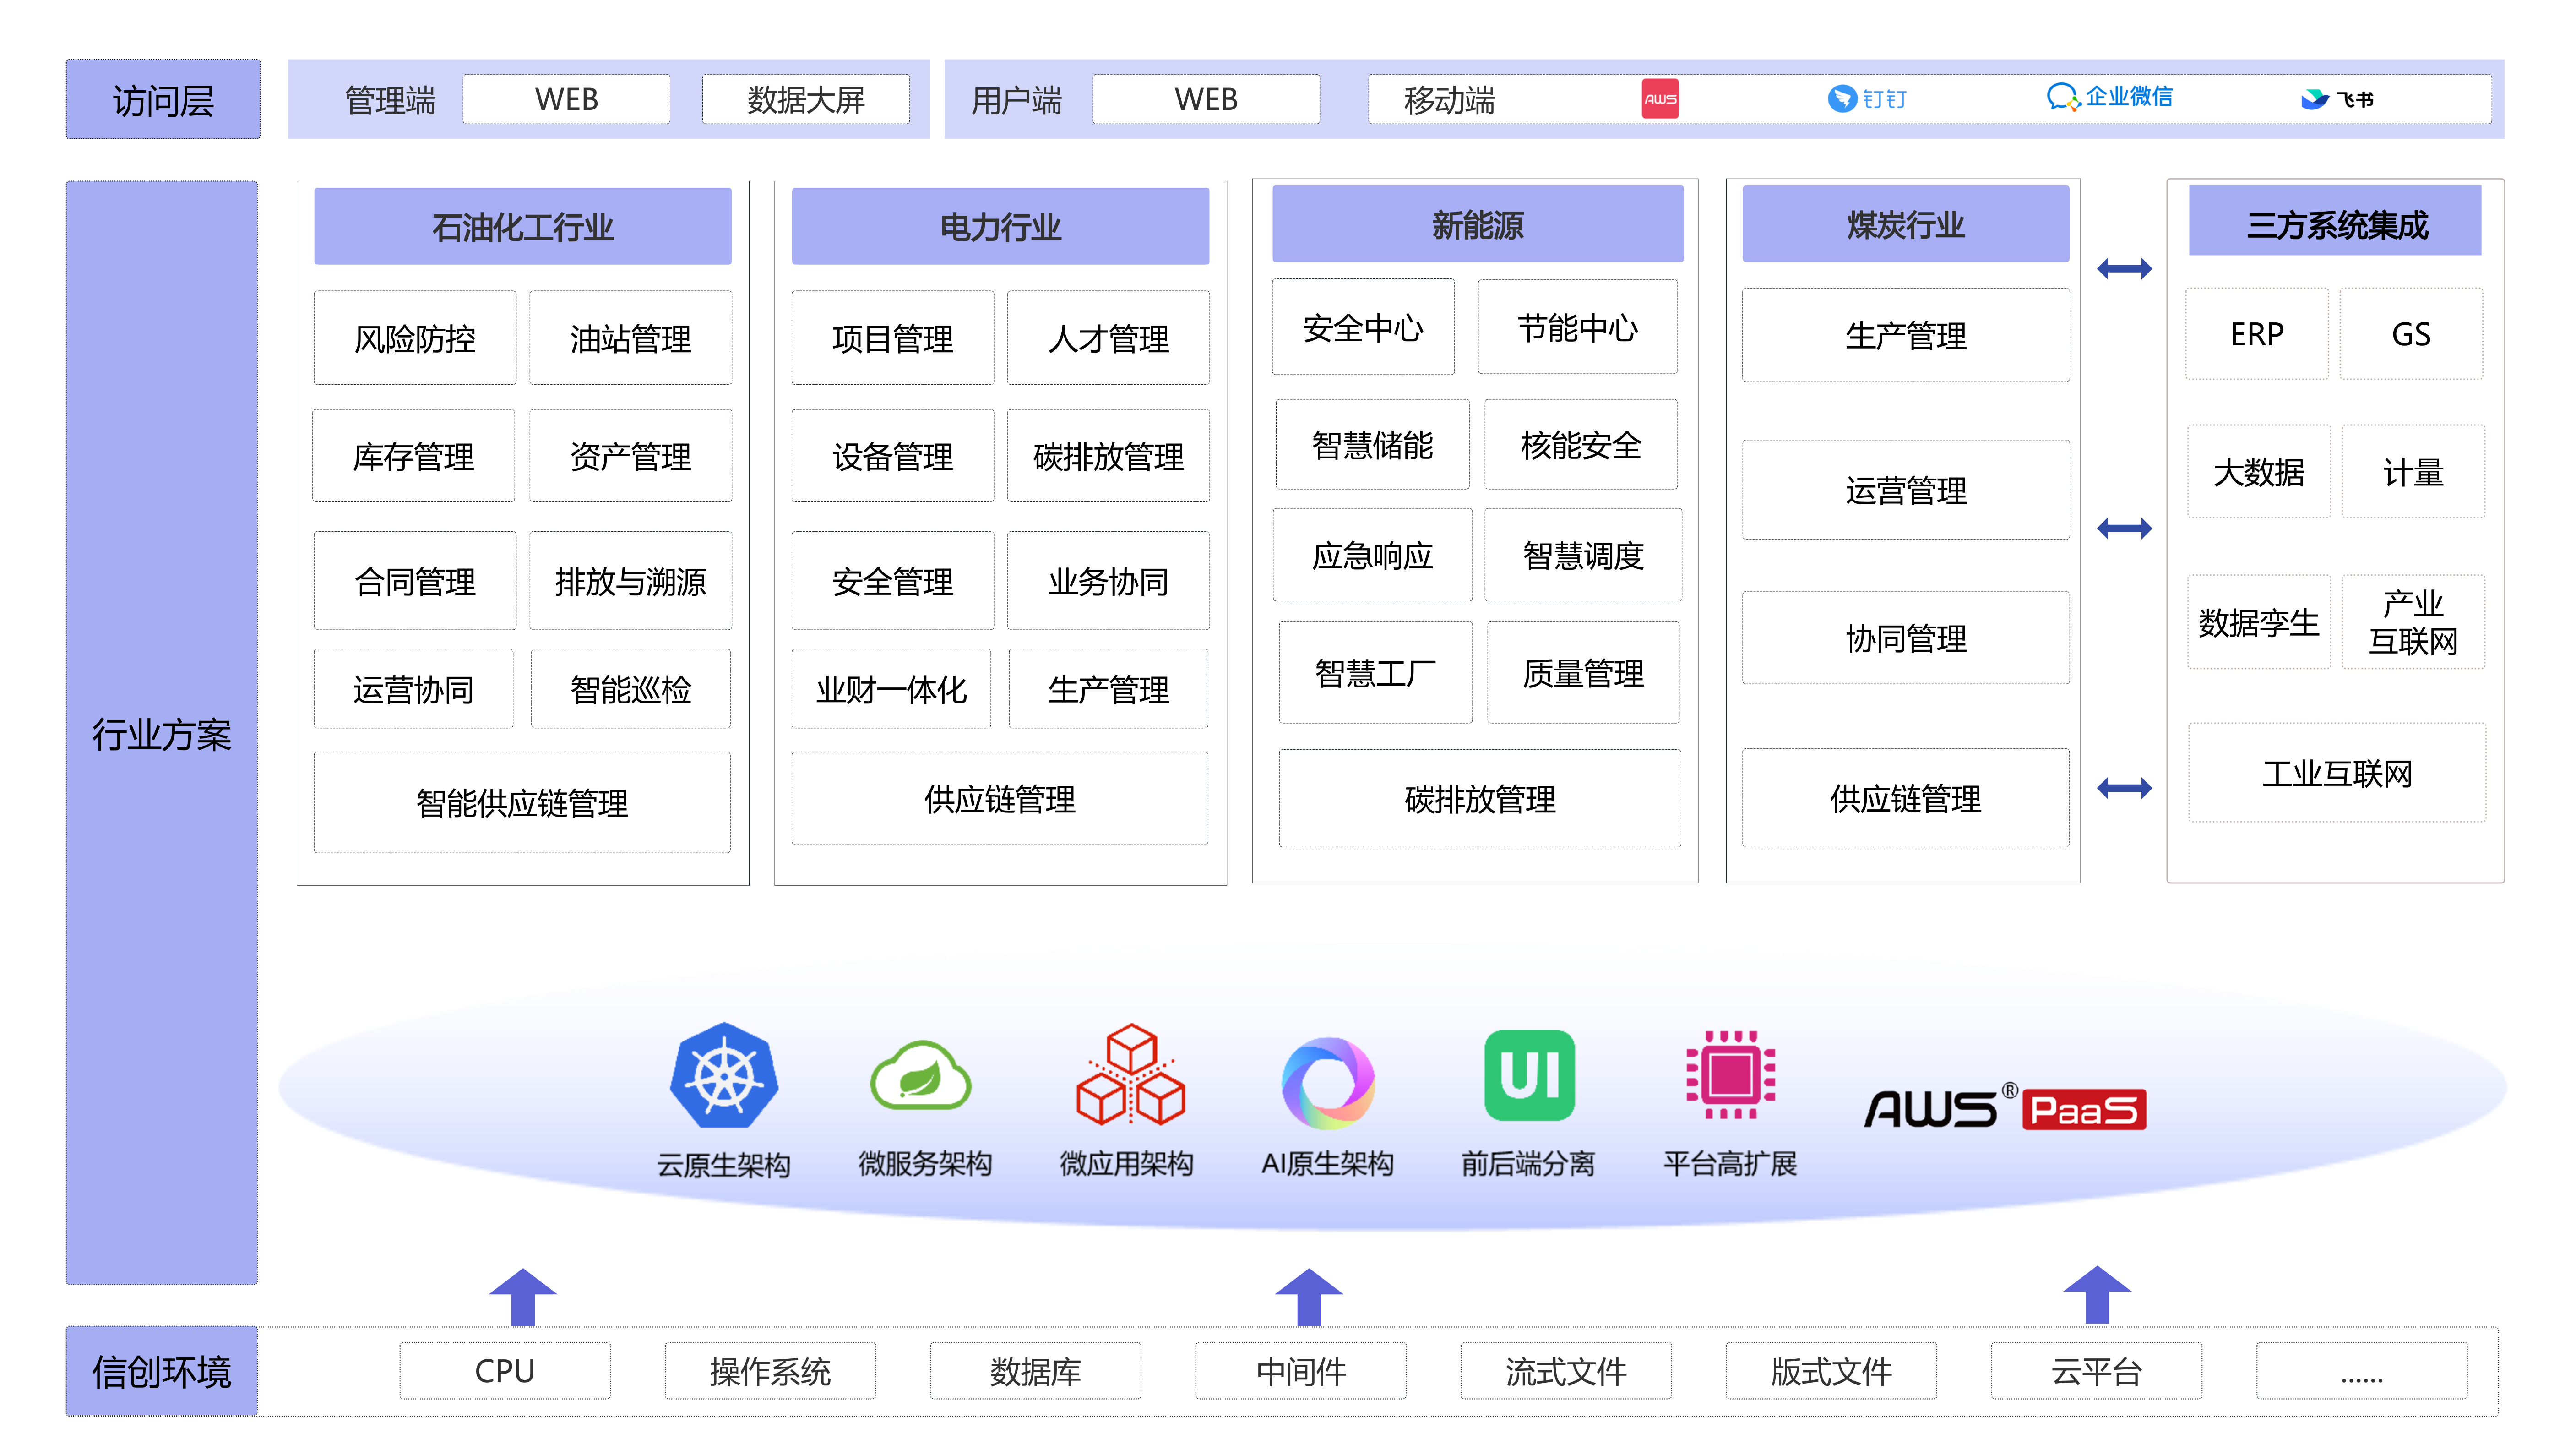Select the 计量 box
Viewport: 2576px width, 1439px height.
2413,471
